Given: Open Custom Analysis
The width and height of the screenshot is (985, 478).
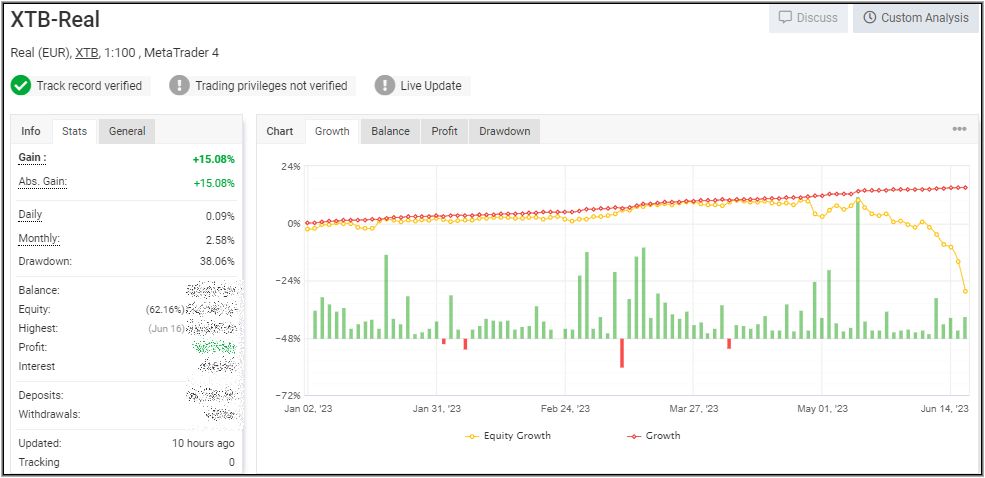Looking at the screenshot, I should [915, 18].
